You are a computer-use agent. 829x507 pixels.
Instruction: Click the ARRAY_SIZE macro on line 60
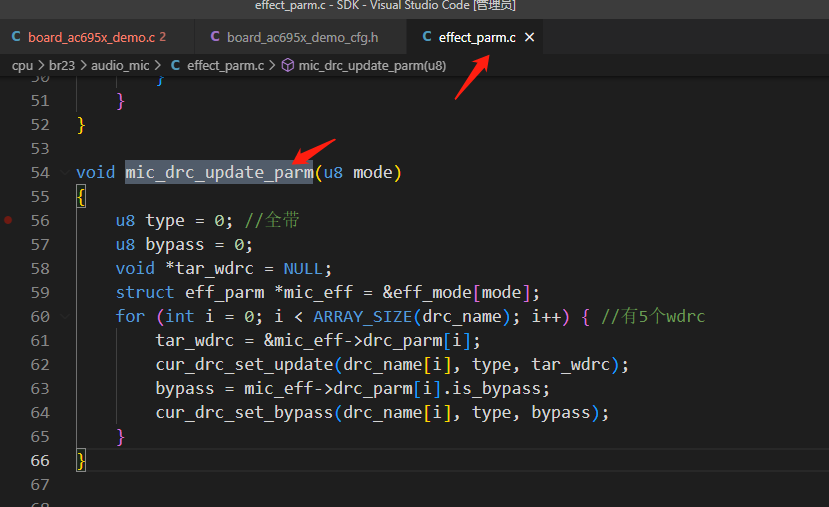(363, 316)
